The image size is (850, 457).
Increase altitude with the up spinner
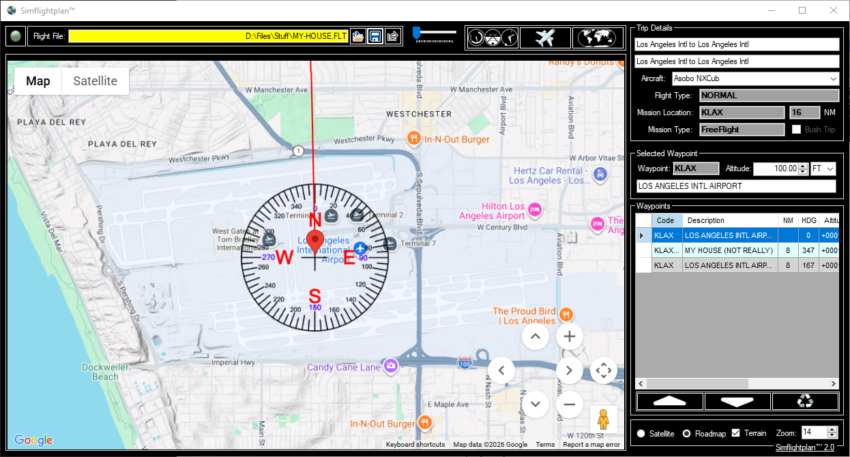click(803, 166)
